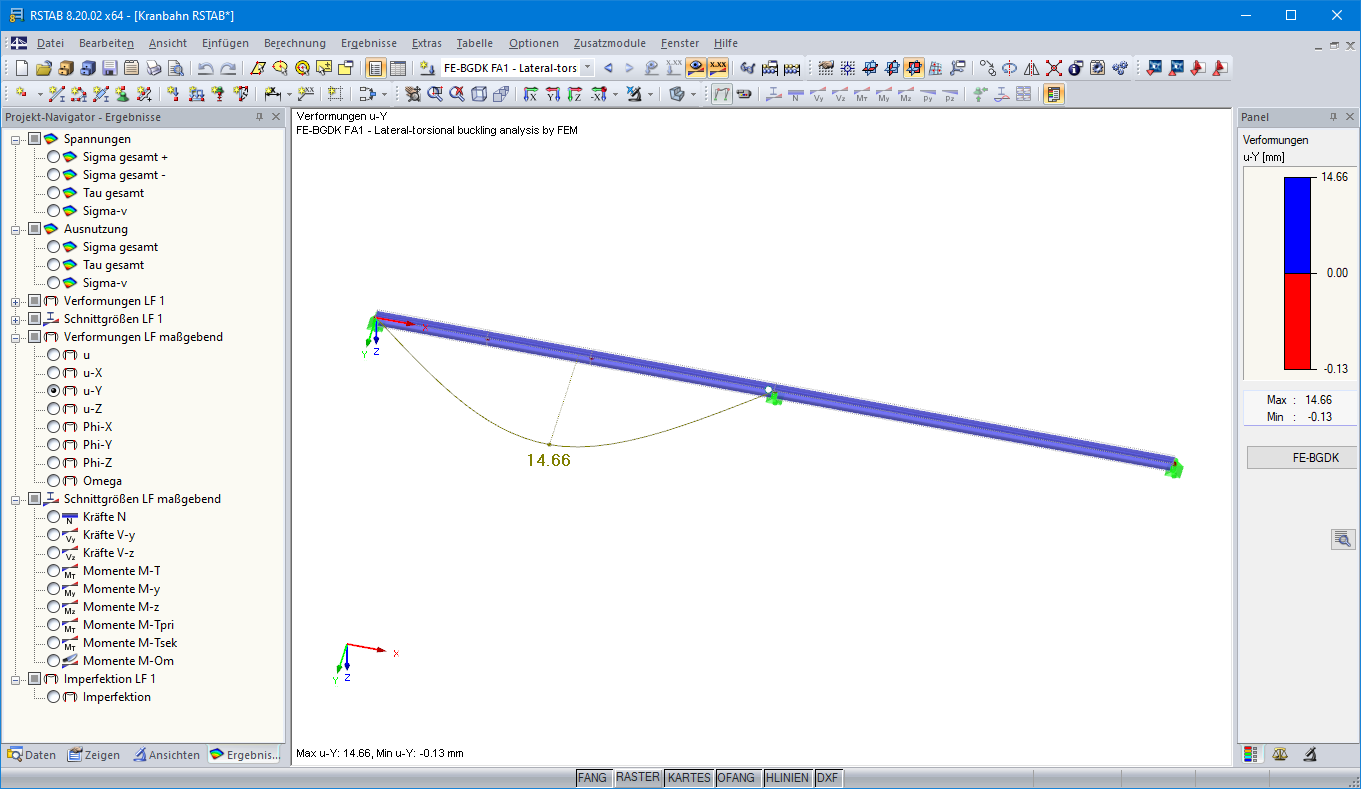
Task: Select Sigma gesamt + under Spannungen
Action: (x=54, y=157)
